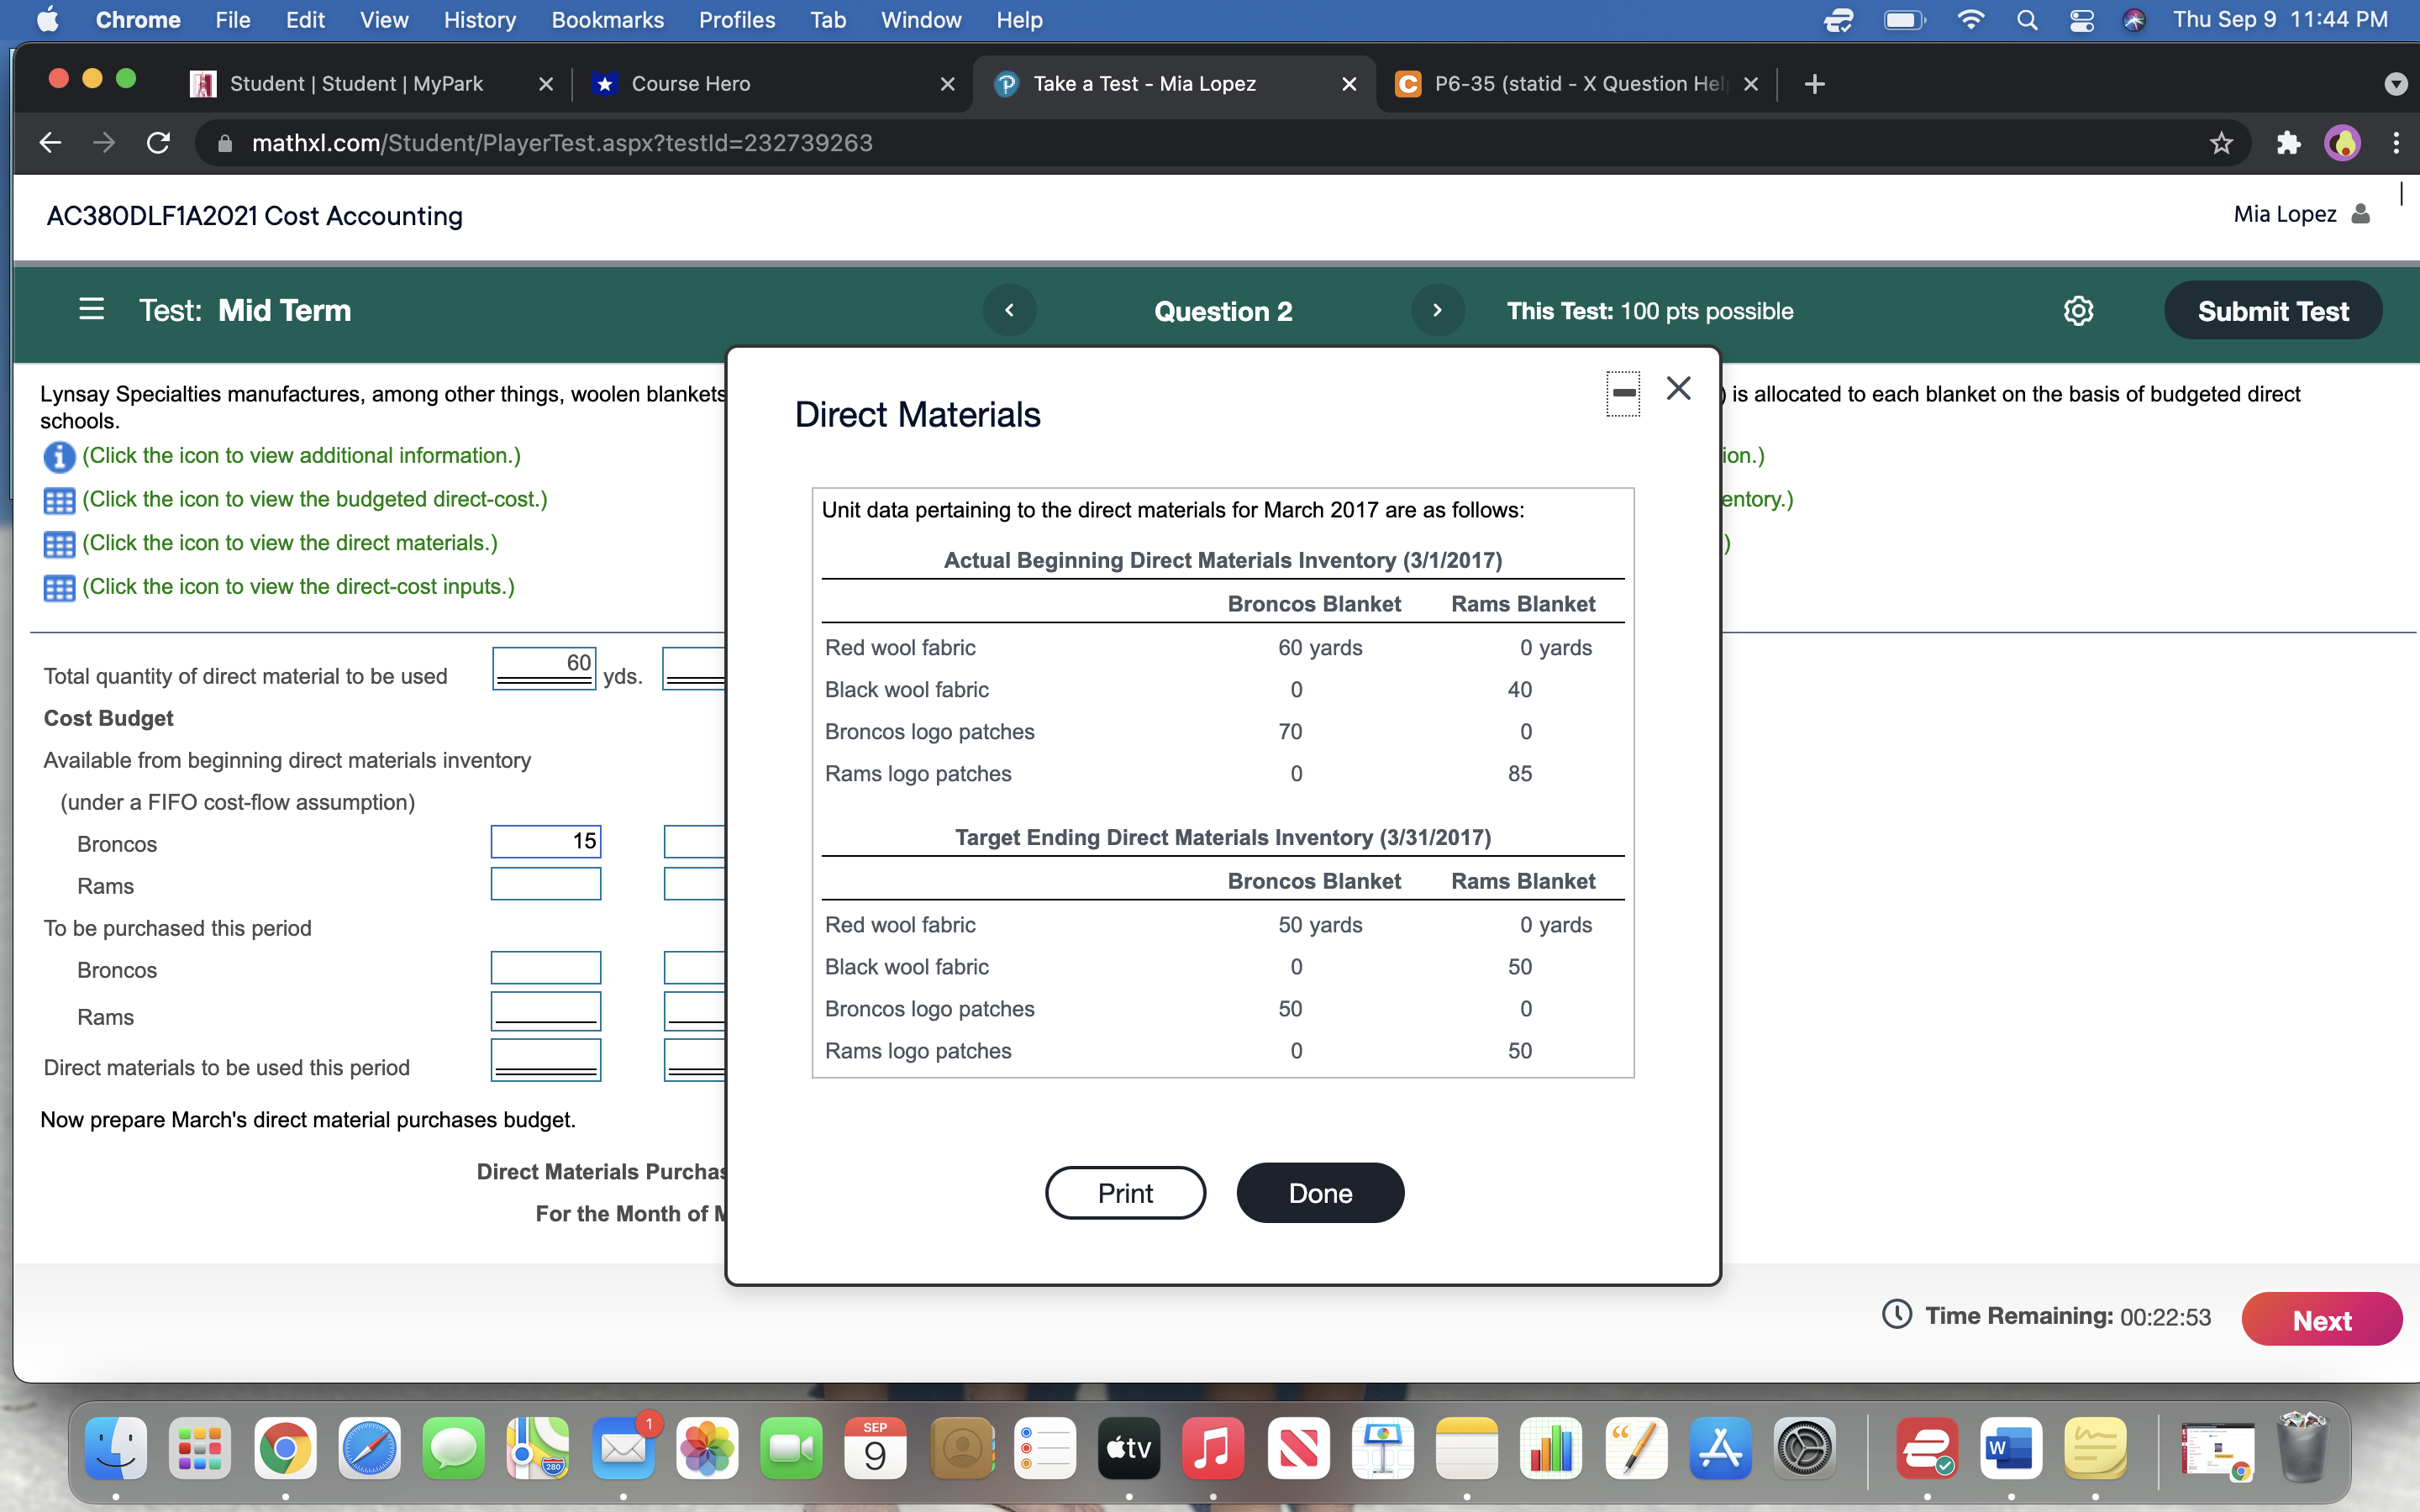This screenshot has width=2420, height=1512.
Task: Open the direct-cost inputs table icon
Action: 59,587
